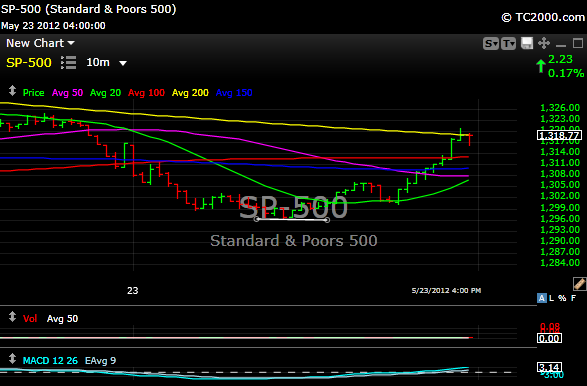Open the New Chart dropdown menu

40,43
